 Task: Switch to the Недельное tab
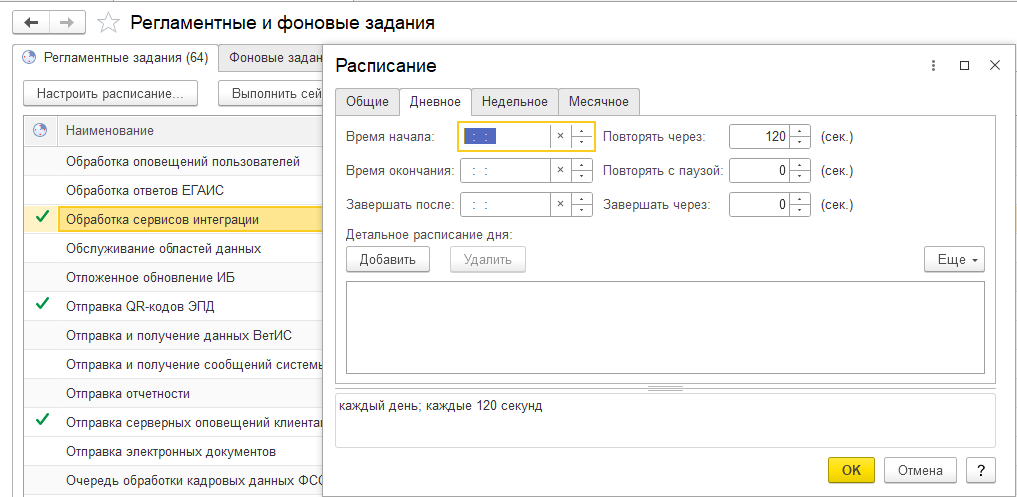[514, 101]
